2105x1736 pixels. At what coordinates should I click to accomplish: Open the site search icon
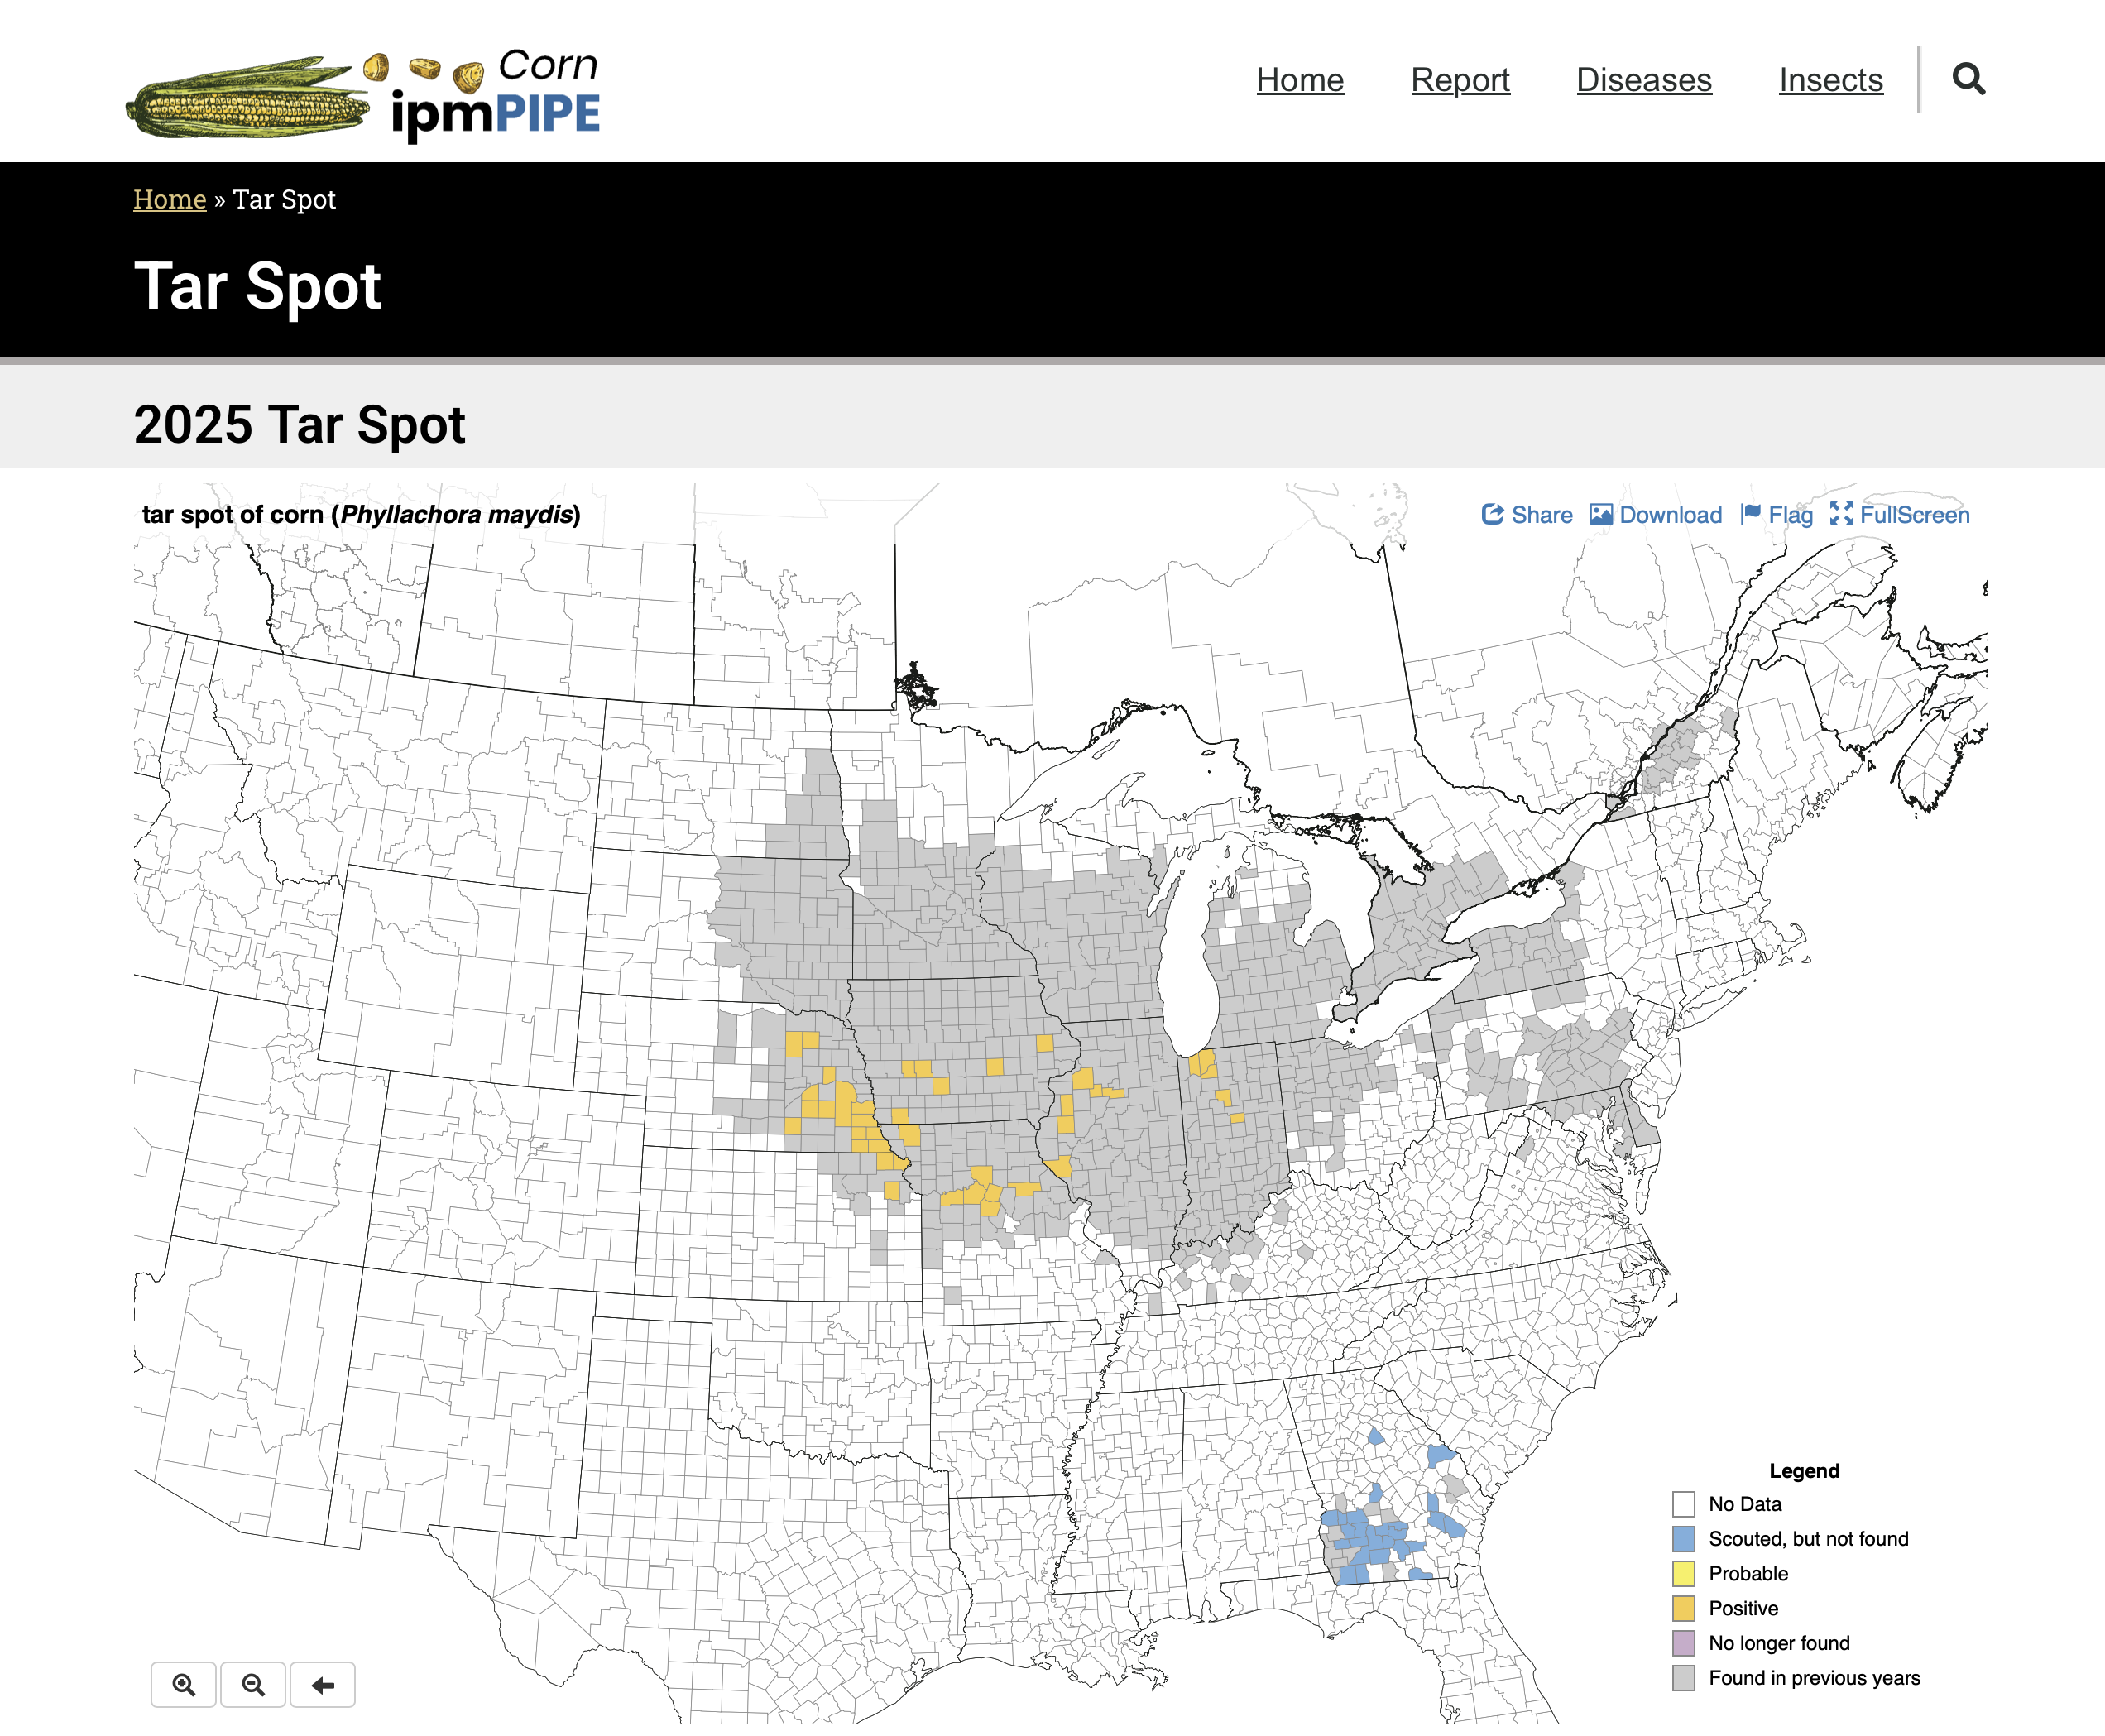point(1969,80)
